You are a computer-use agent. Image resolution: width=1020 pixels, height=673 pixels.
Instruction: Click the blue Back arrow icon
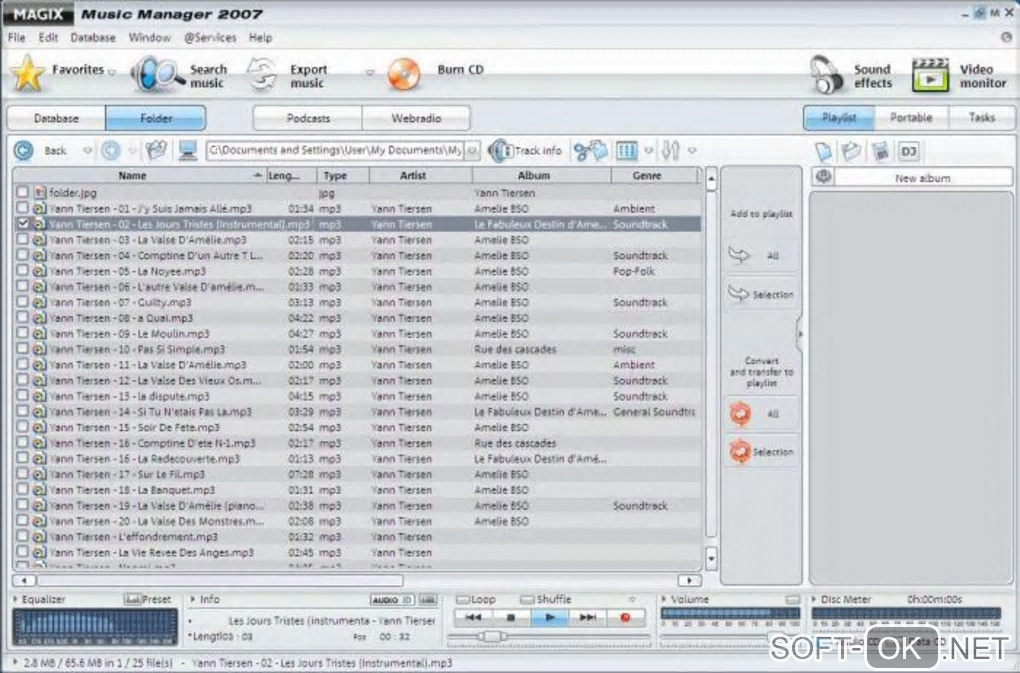[23, 150]
